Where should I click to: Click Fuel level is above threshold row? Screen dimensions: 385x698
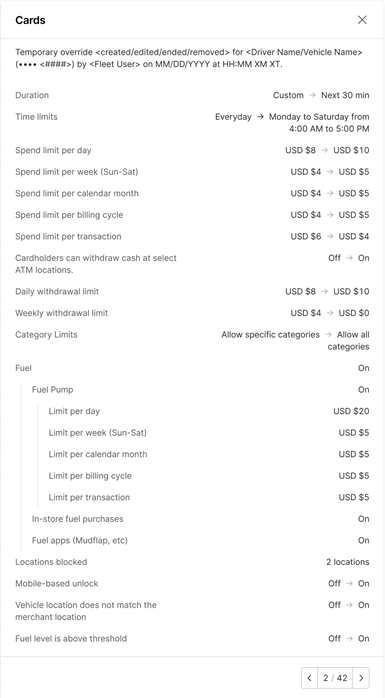coord(192,638)
